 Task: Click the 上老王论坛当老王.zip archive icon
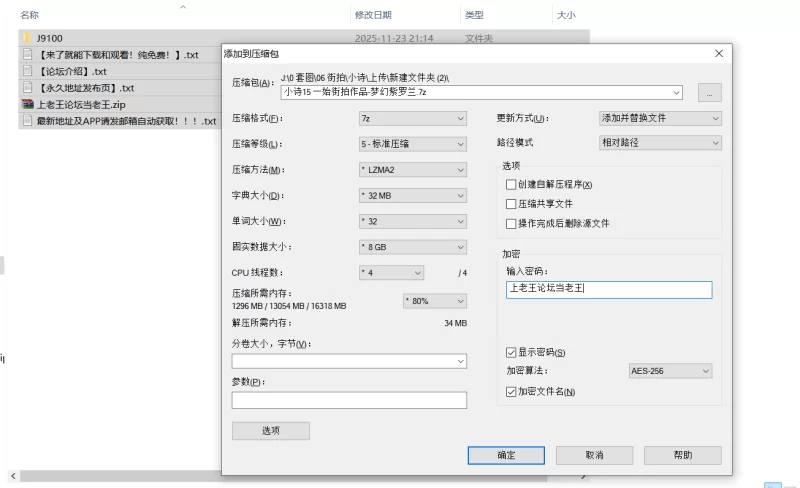point(27,104)
